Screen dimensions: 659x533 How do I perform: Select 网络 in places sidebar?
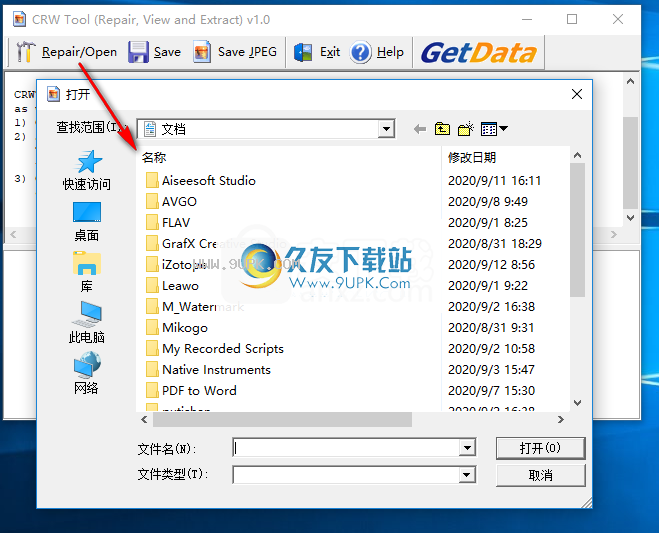click(87, 373)
